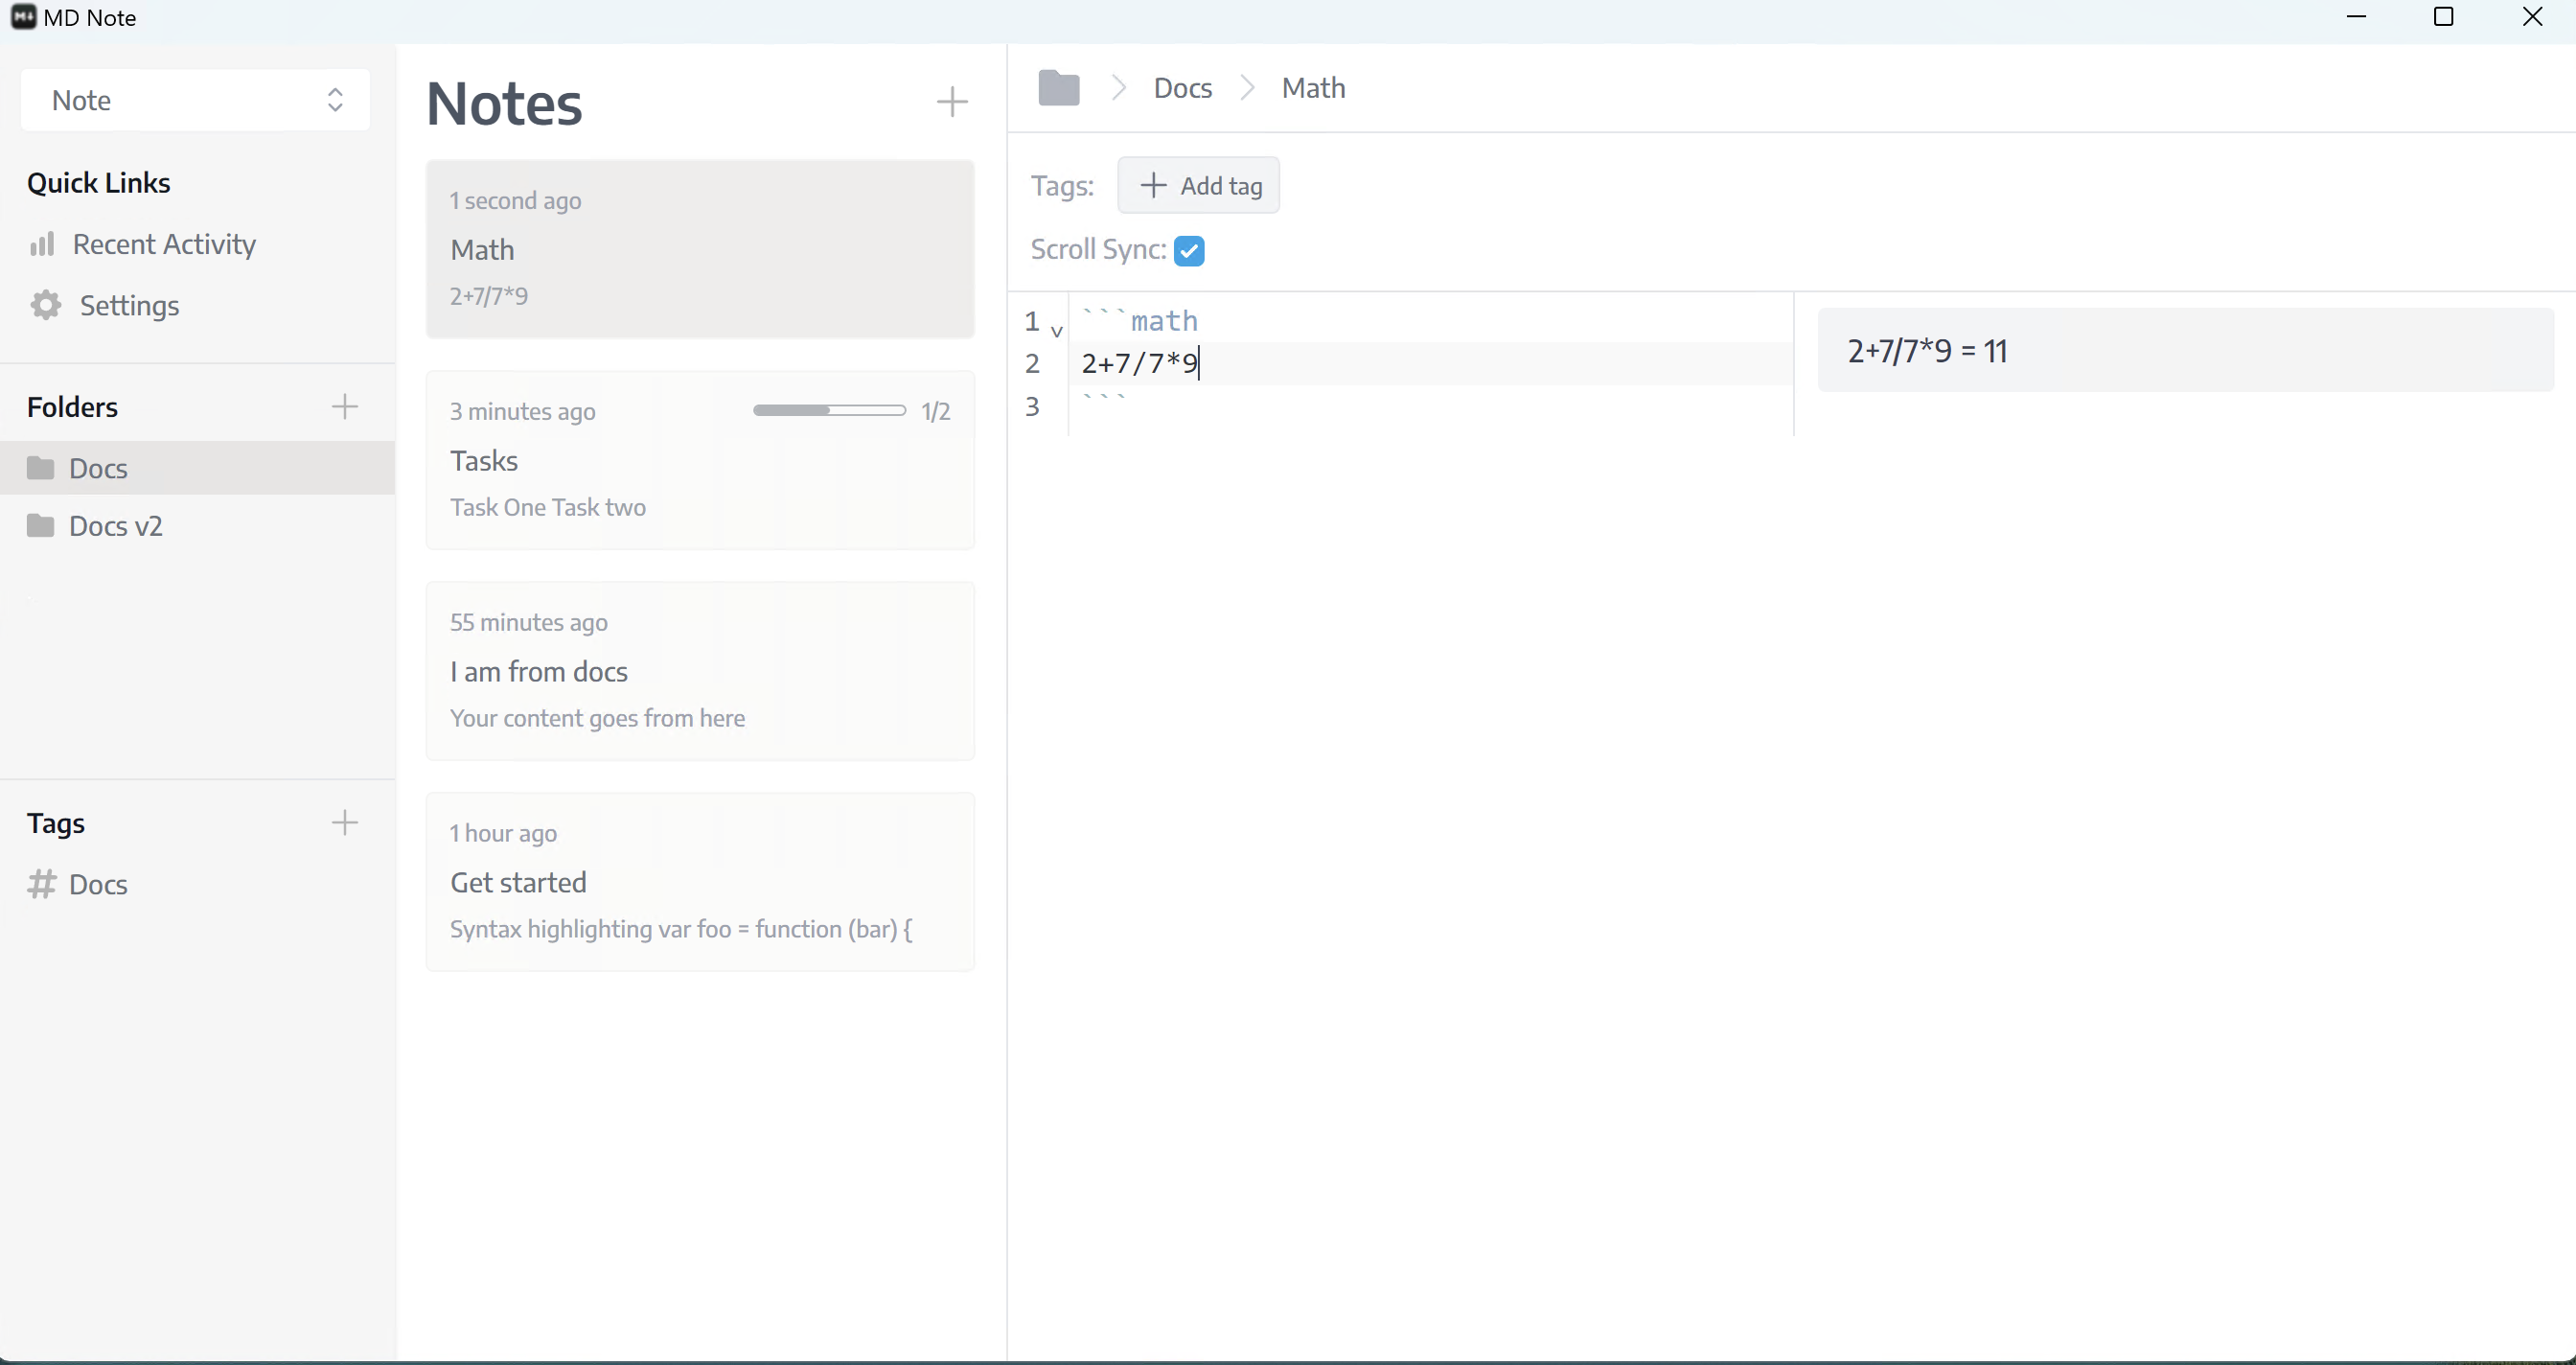
Task: Click the MD Note app logo icon
Action: tap(24, 17)
